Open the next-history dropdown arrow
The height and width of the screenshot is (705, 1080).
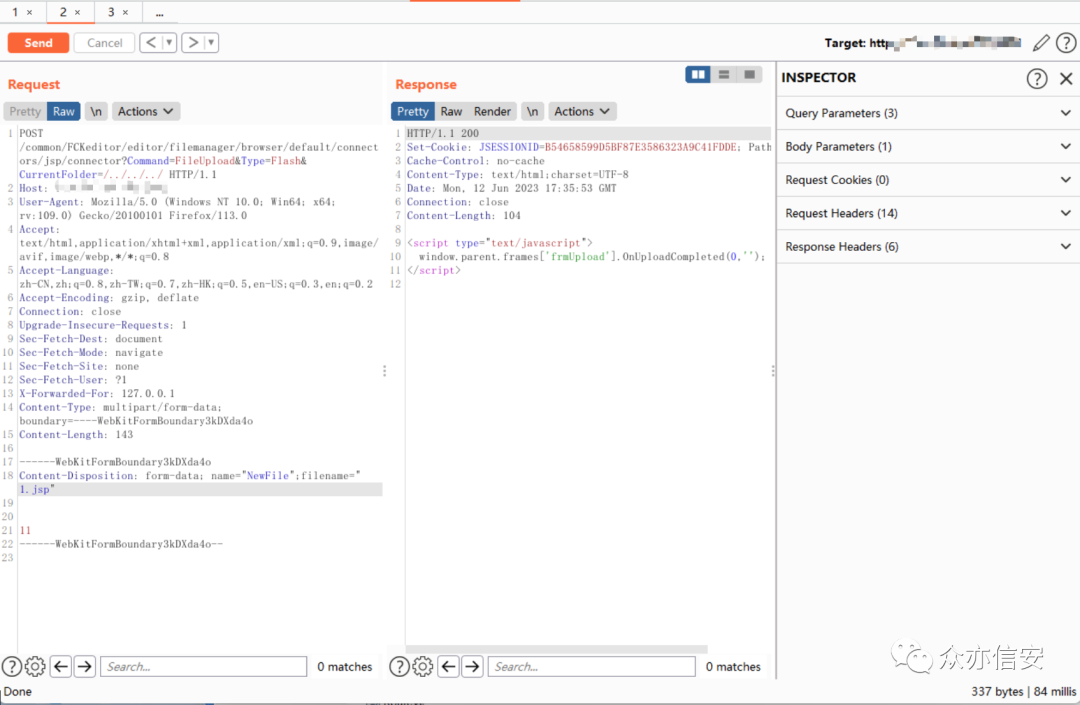point(211,43)
